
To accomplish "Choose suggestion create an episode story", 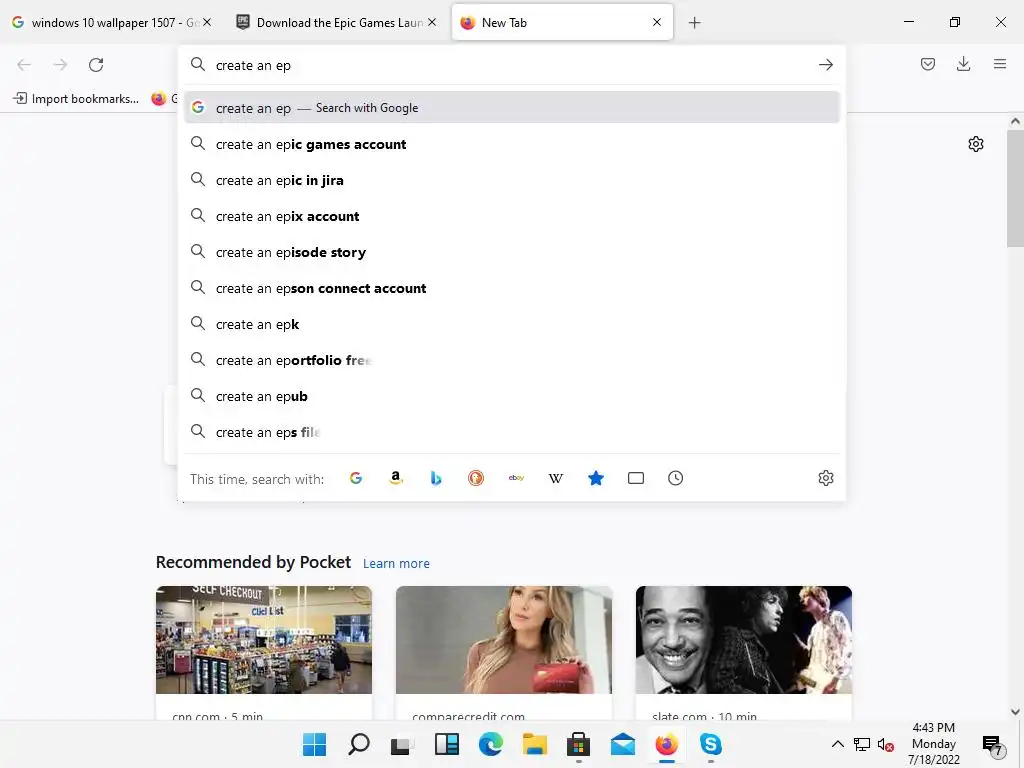I will (511, 251).
